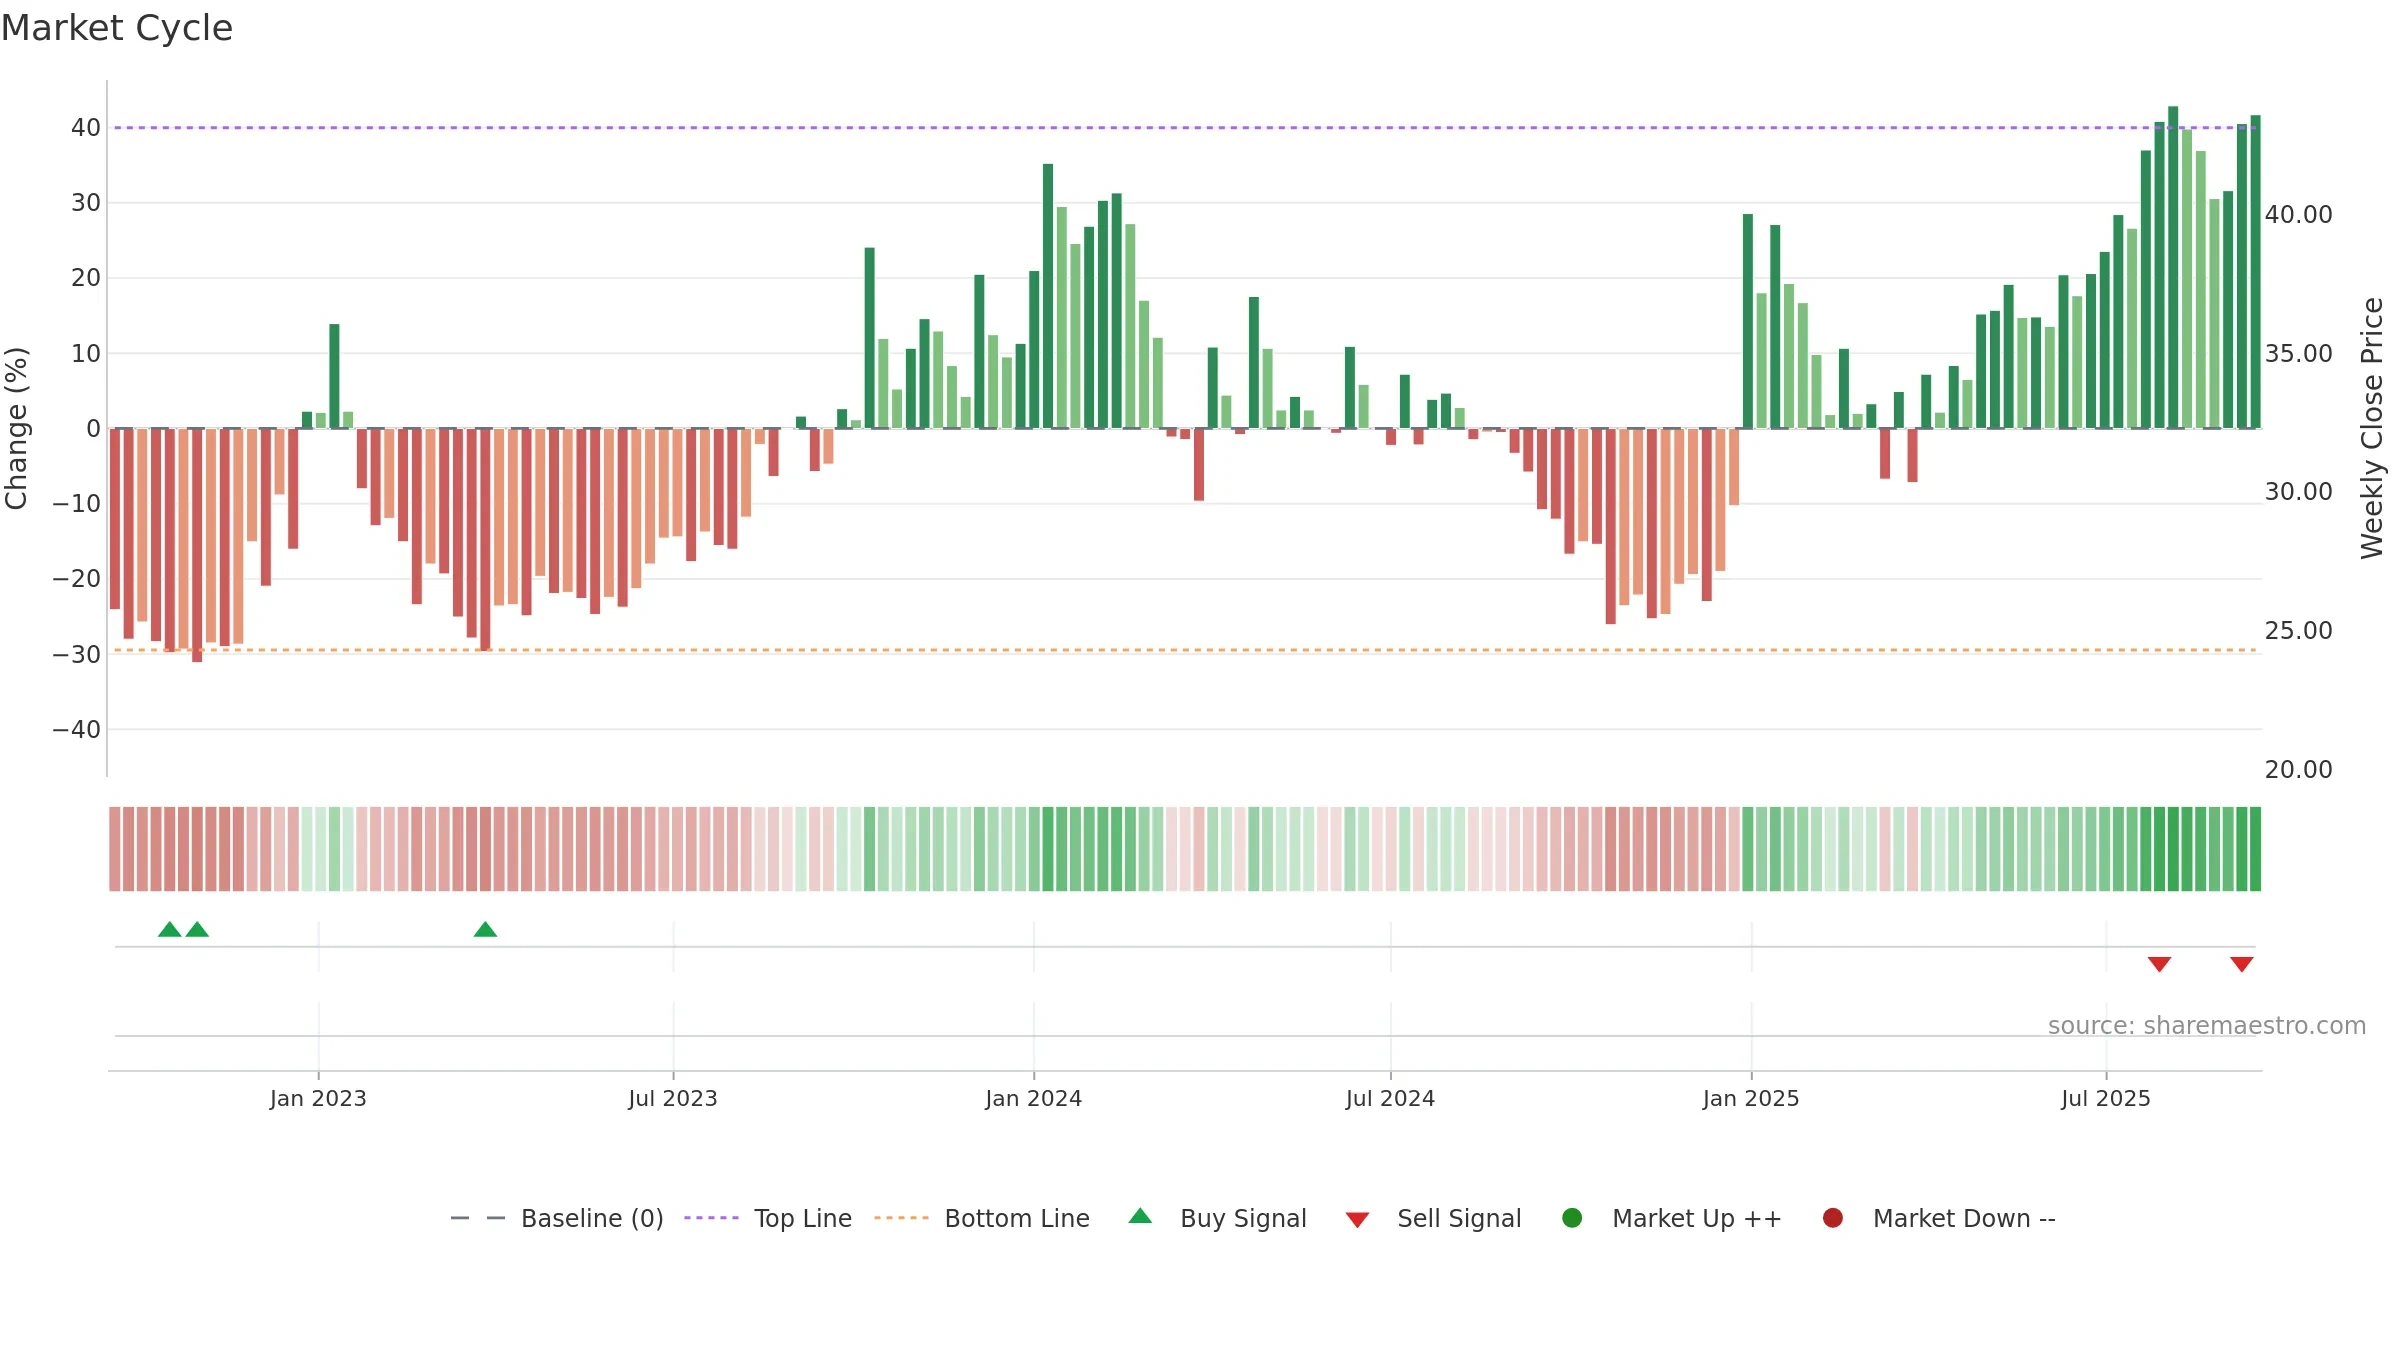
Task: Click the 40.00 price axis label
Action: pos(2298,214)
